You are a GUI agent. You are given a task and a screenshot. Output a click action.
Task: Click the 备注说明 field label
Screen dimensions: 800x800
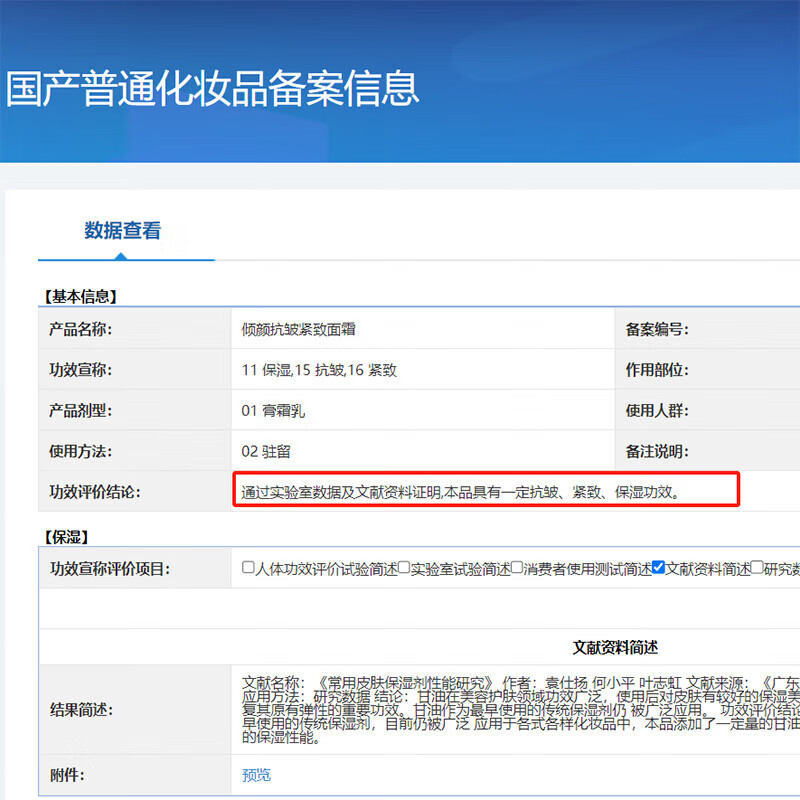[x=657, y=451]
